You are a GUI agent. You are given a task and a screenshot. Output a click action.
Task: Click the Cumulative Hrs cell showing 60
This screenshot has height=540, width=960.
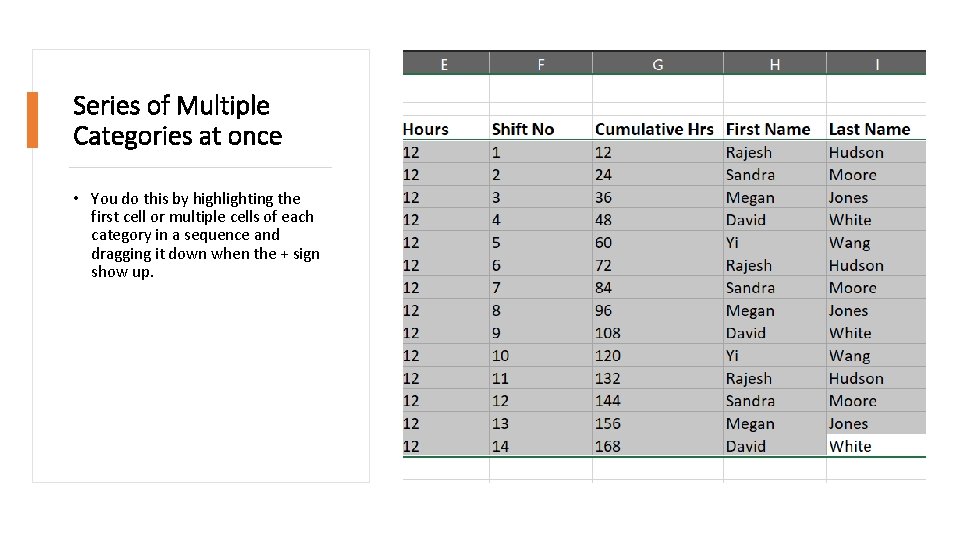click(x=658, y=242)
